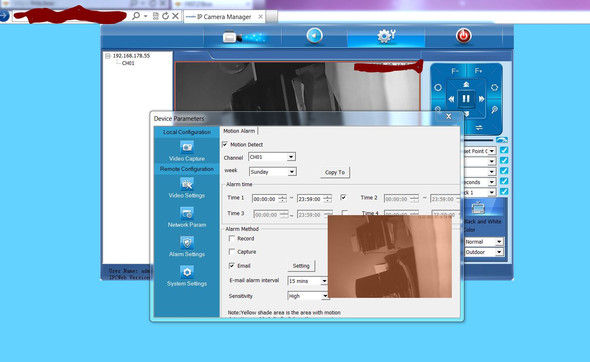This screenshot has width=590, height=362.
Task: Click the Time 1 start time spinner
Action: point(283,199)
